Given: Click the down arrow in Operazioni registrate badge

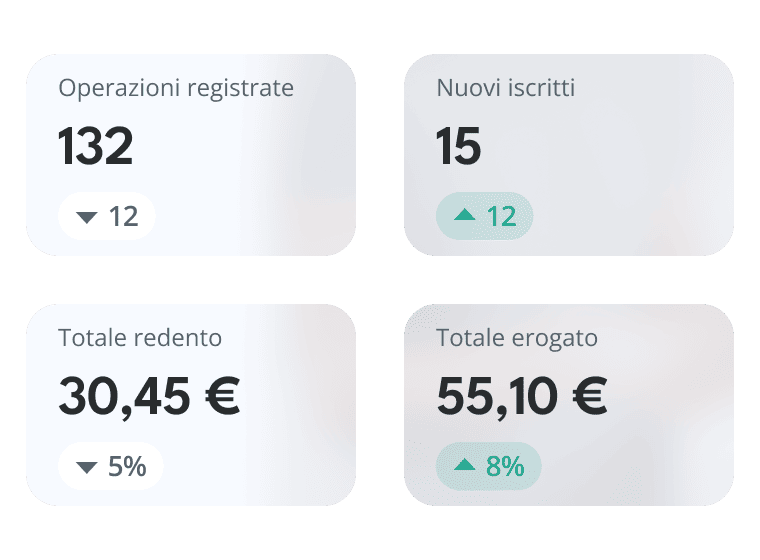Looking at the screenshot, I should point(87,217).
